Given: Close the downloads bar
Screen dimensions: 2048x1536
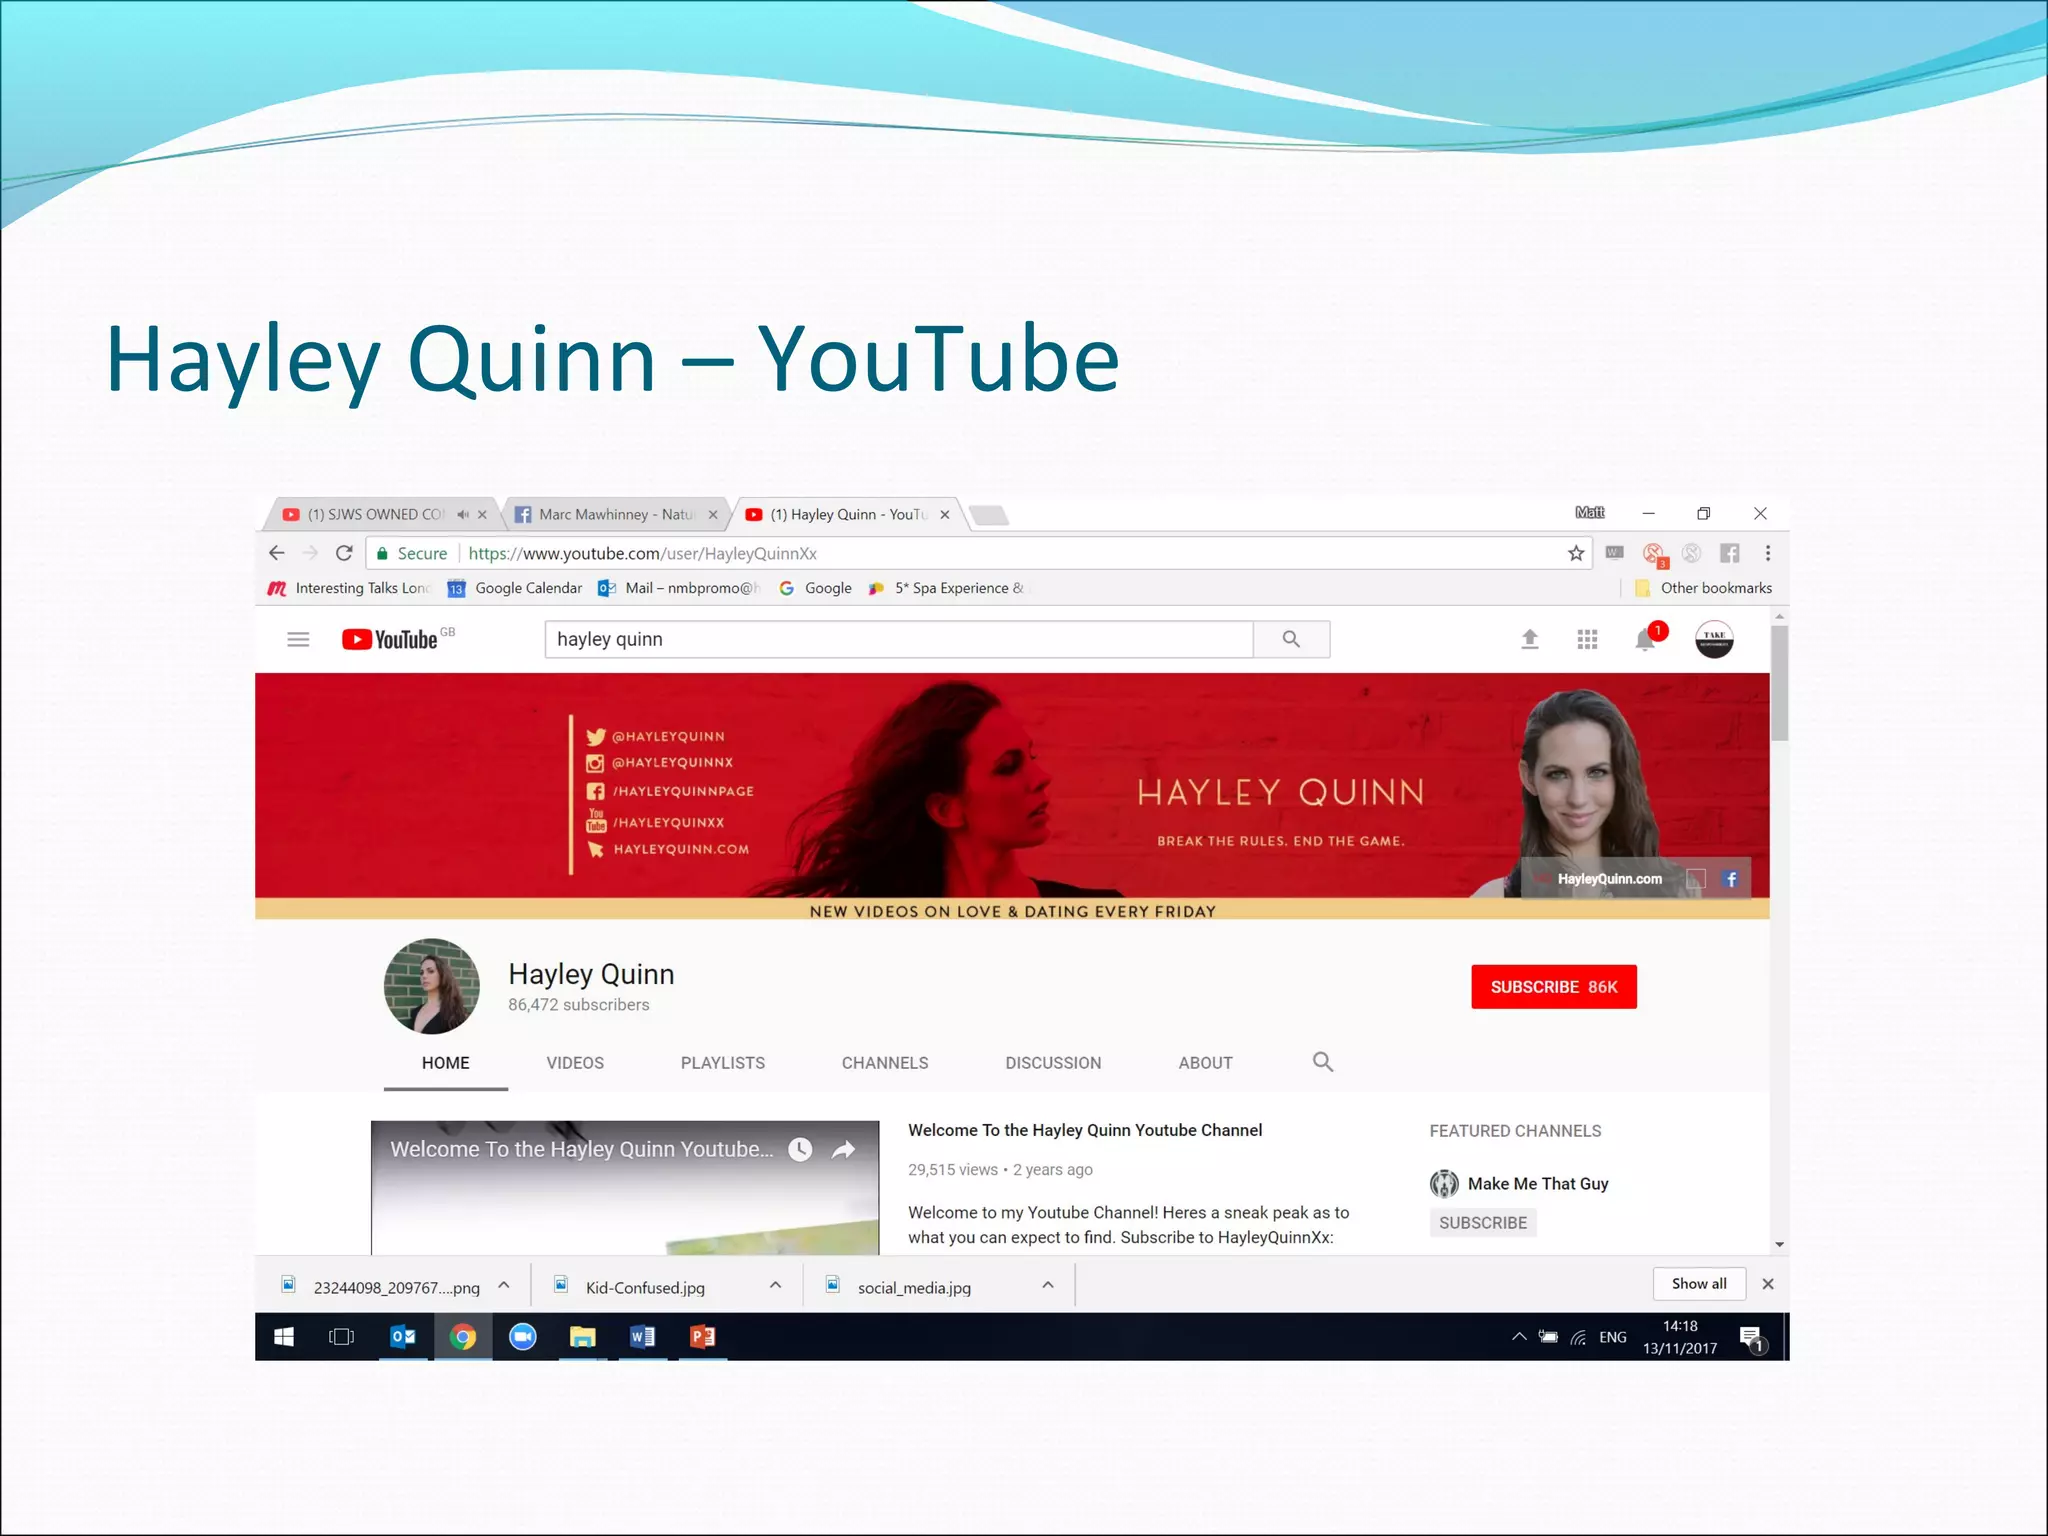Looking at the screenshot, I should click(x=1768, y=1284).
